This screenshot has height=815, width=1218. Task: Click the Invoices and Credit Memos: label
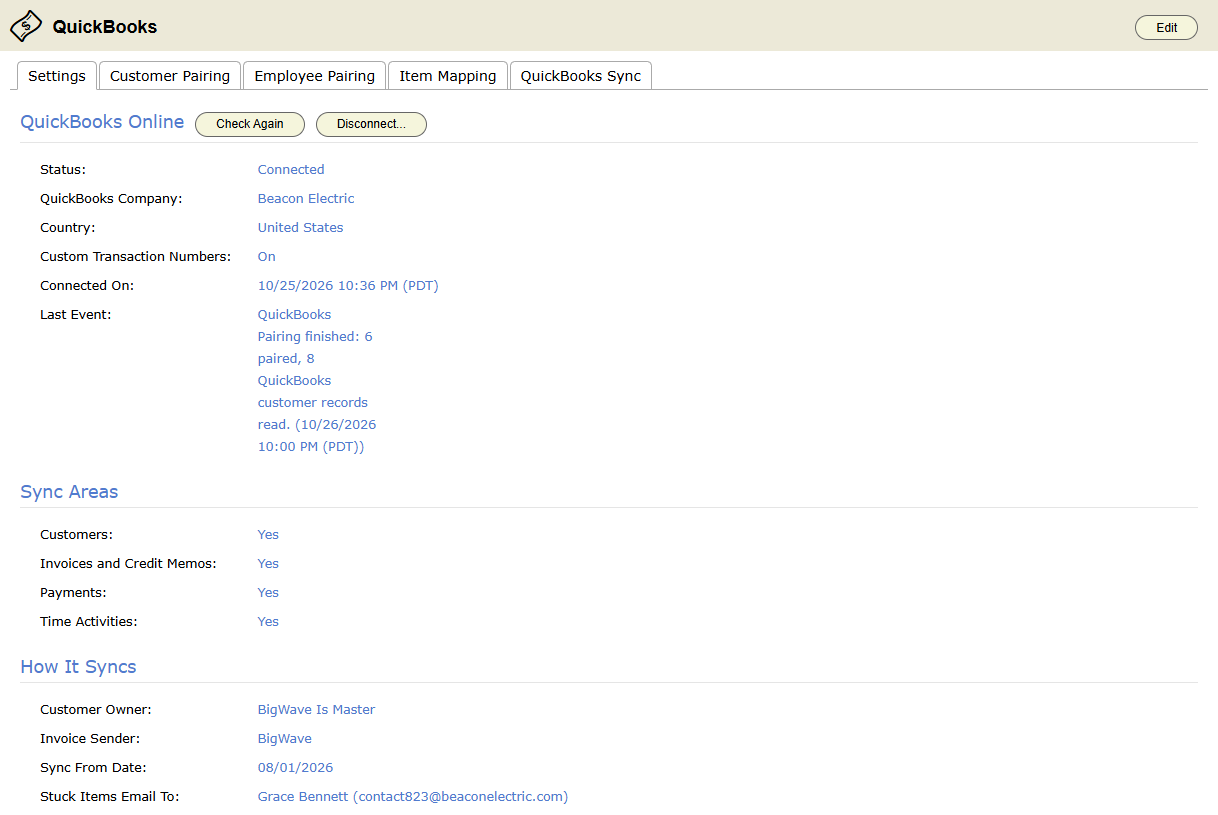pos(128,564)
